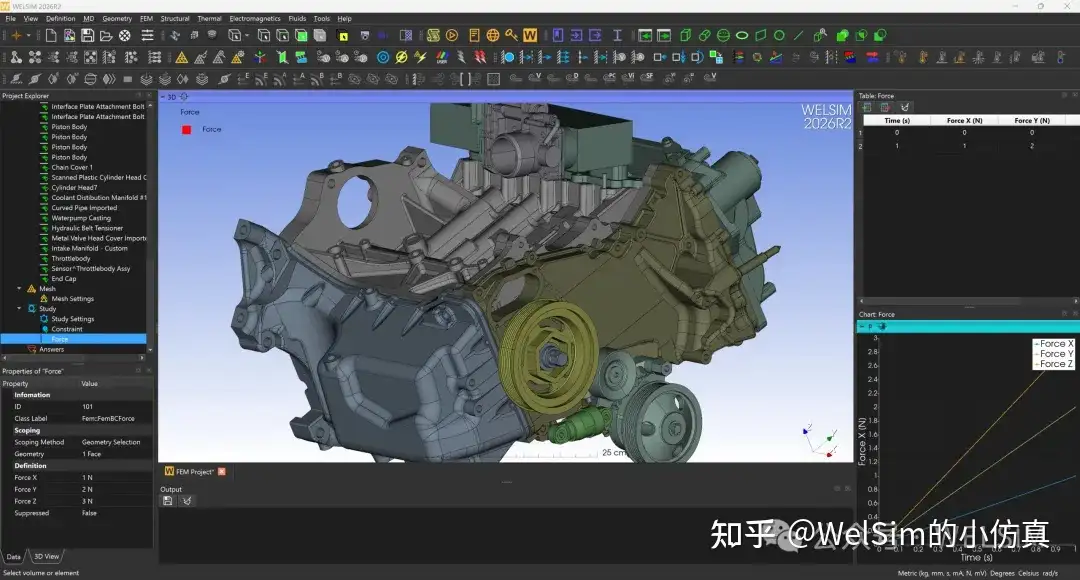Click the green boolean union icon

tap(842, 35)
